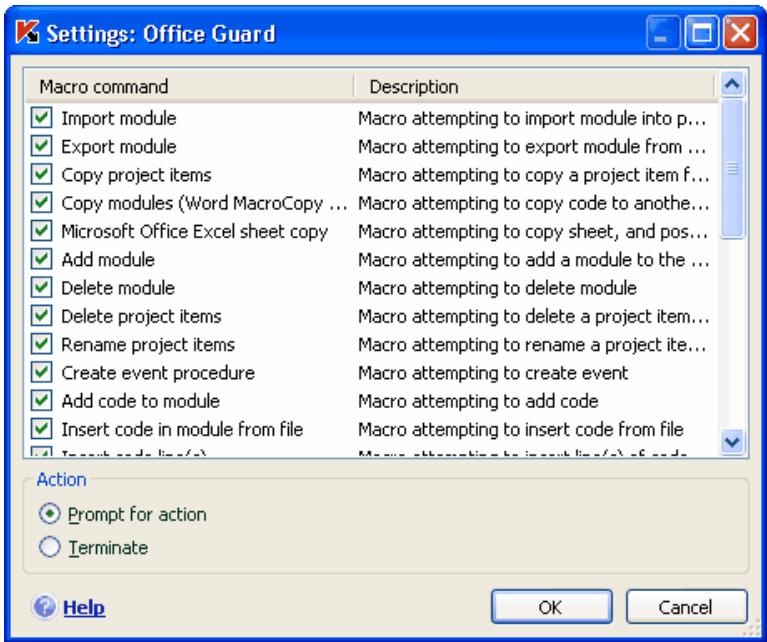Click 'Macro attempting to insert code from file'

pyautogui.click(x=521, y=430)
